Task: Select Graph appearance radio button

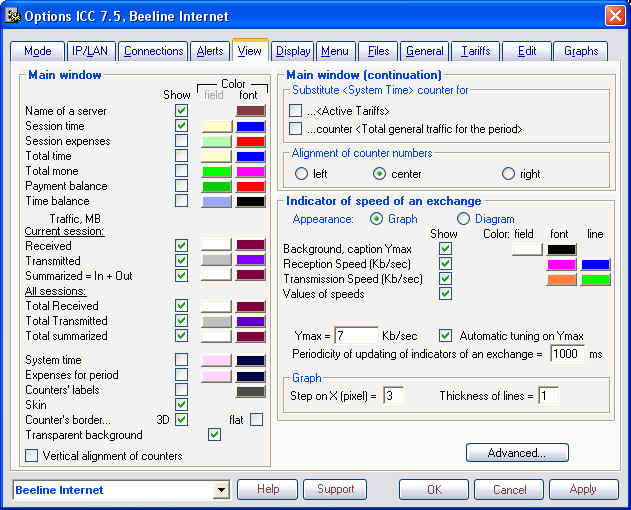Action: [x=376, y=219]
